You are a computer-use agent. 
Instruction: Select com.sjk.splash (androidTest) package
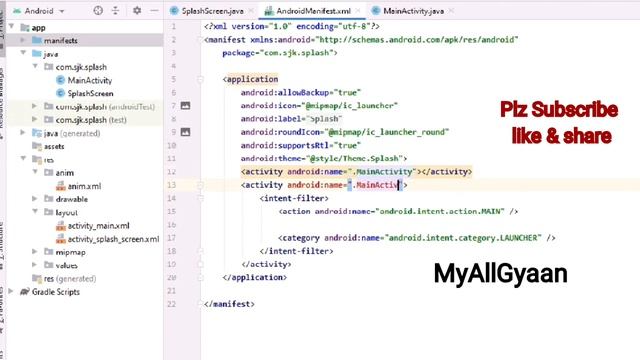point(105,107)
